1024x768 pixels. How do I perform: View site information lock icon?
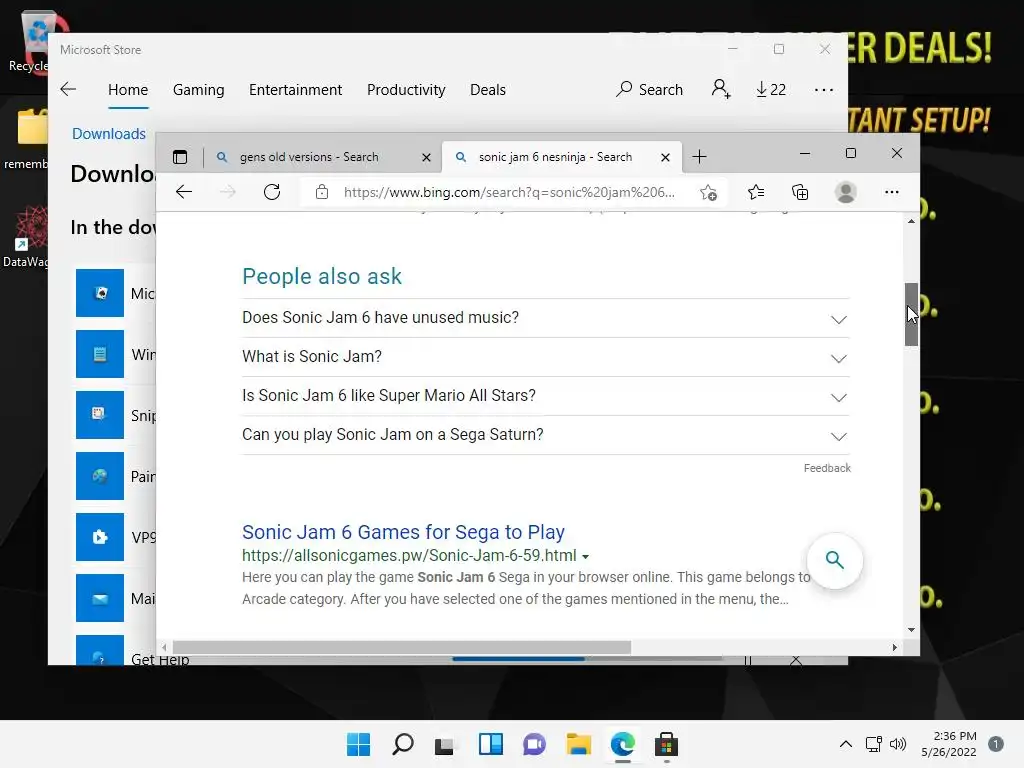click(x=321, y=192)
